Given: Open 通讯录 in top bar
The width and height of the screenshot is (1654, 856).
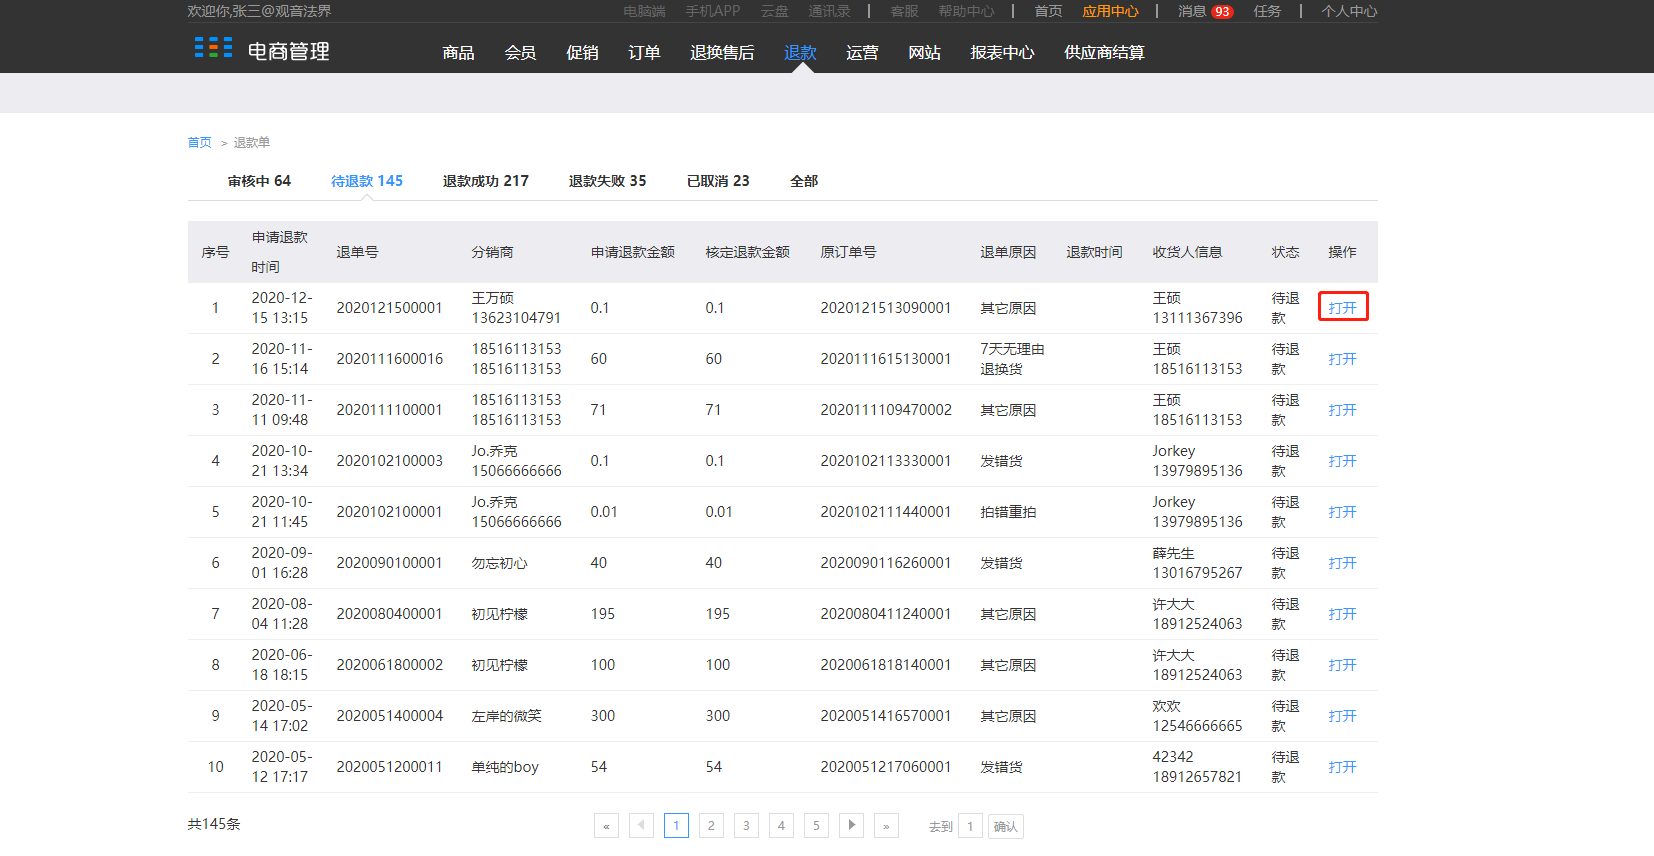Looking at the screenshot, I should [x=829, y=11].
